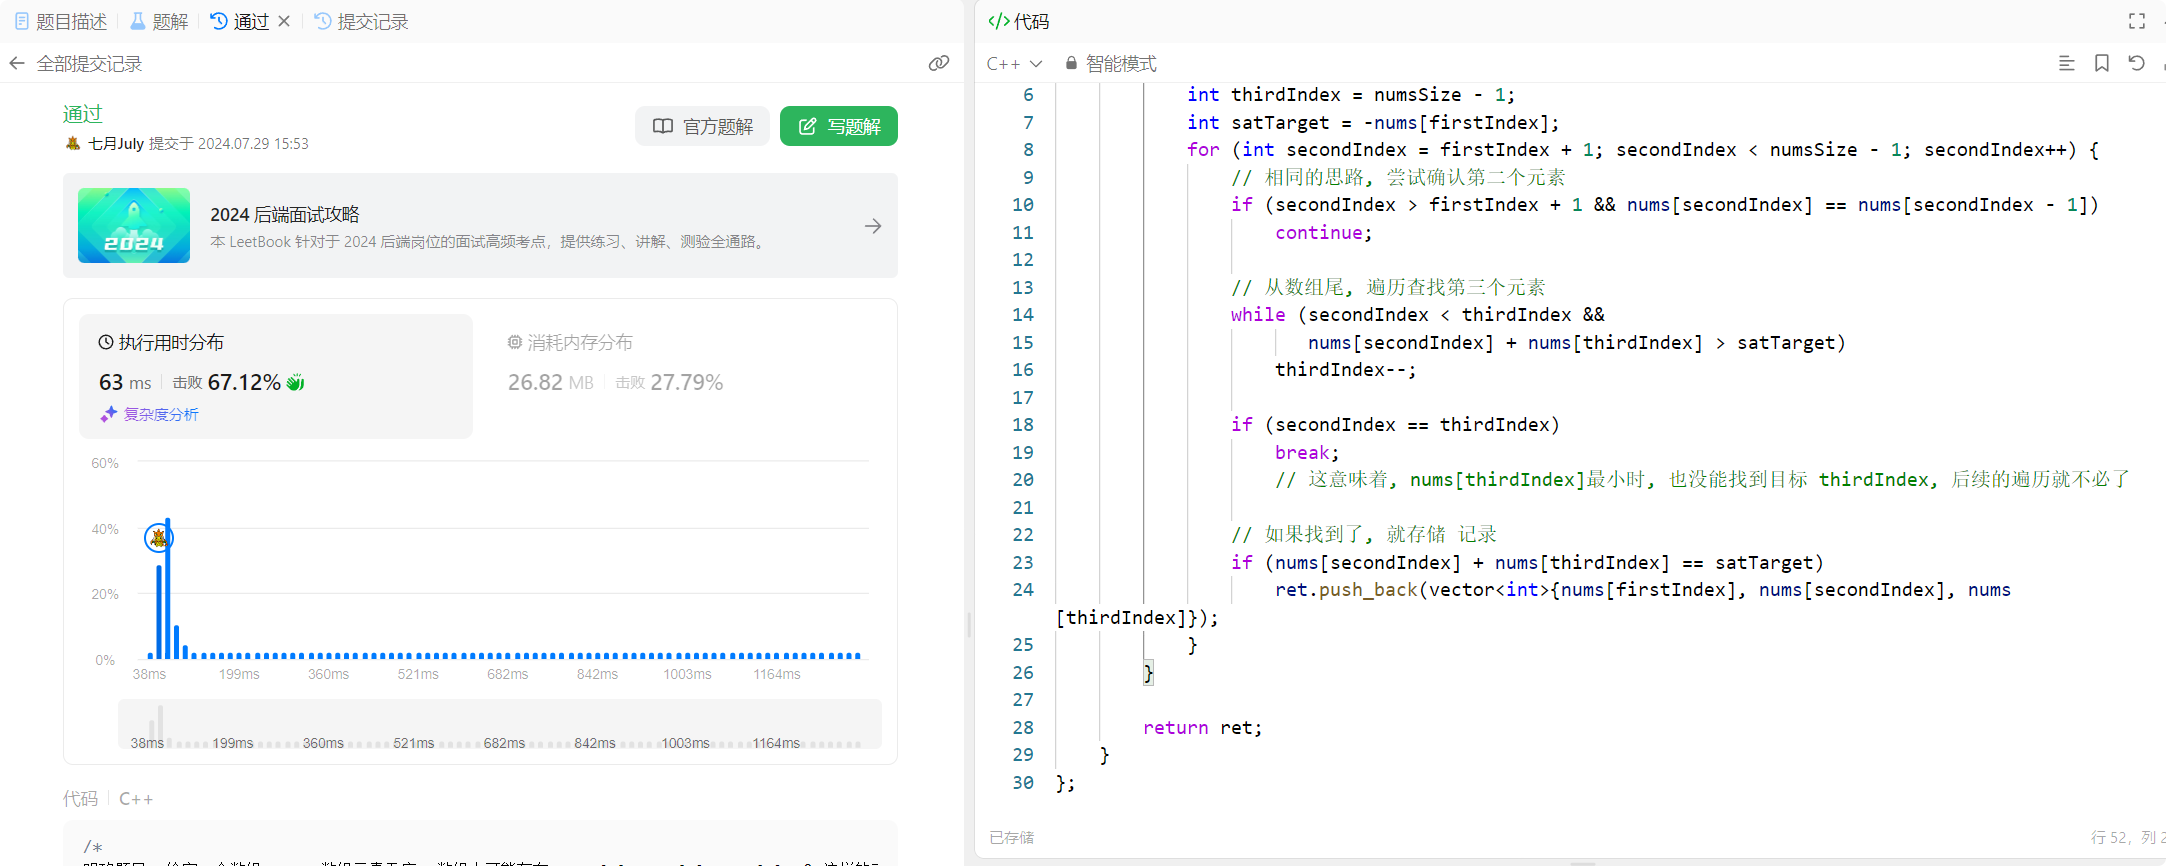The height and width of the screenshot is (866, 2166).
Task: Click the avatar marker on the runtime chart
Action: click(x=158, y=538)
